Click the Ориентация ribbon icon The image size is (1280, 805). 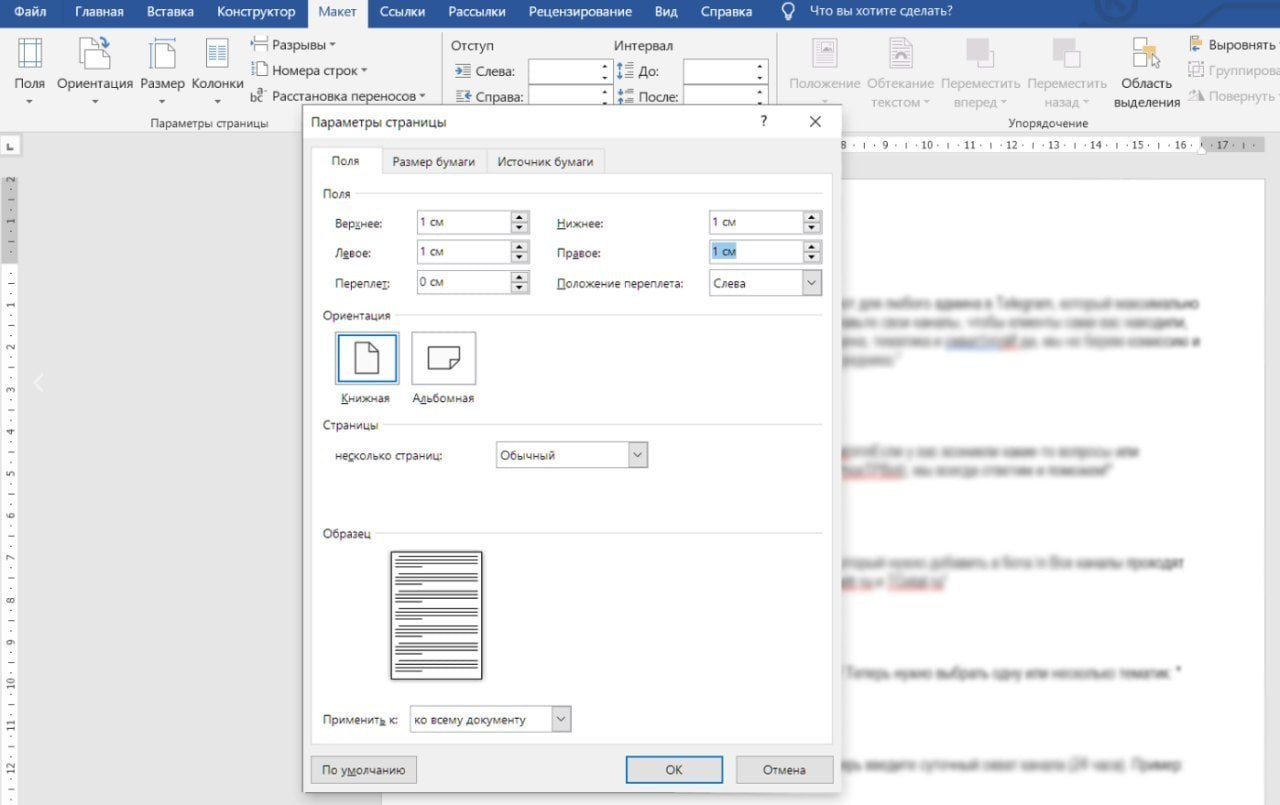tap(95, 58)
